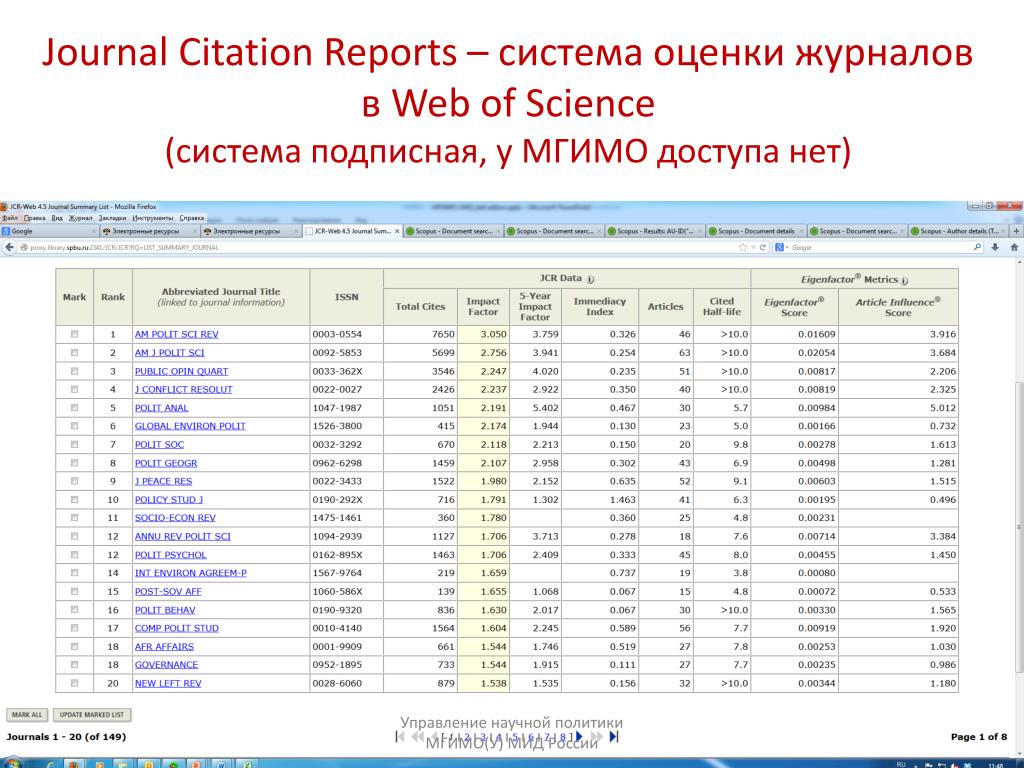Open a new tab with the plus button
The width and height of the screenshot is (1024, 768).
pyautogui.click(x=1016, y=231)
